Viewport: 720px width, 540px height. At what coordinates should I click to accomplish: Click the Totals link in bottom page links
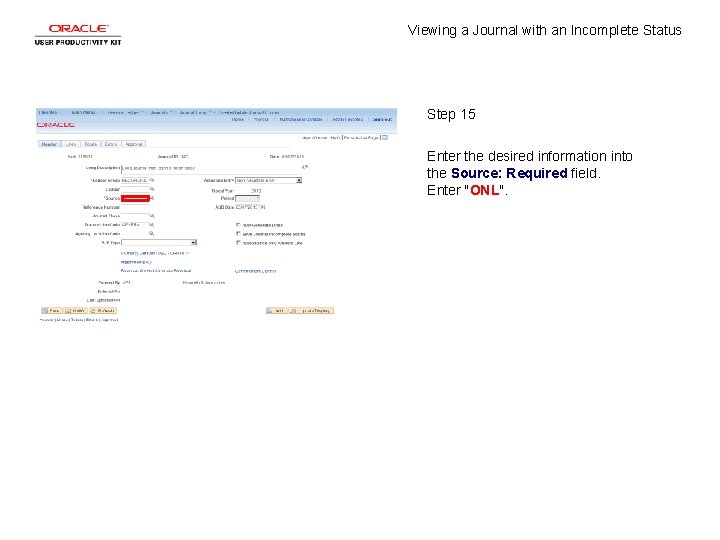point(77,320)
